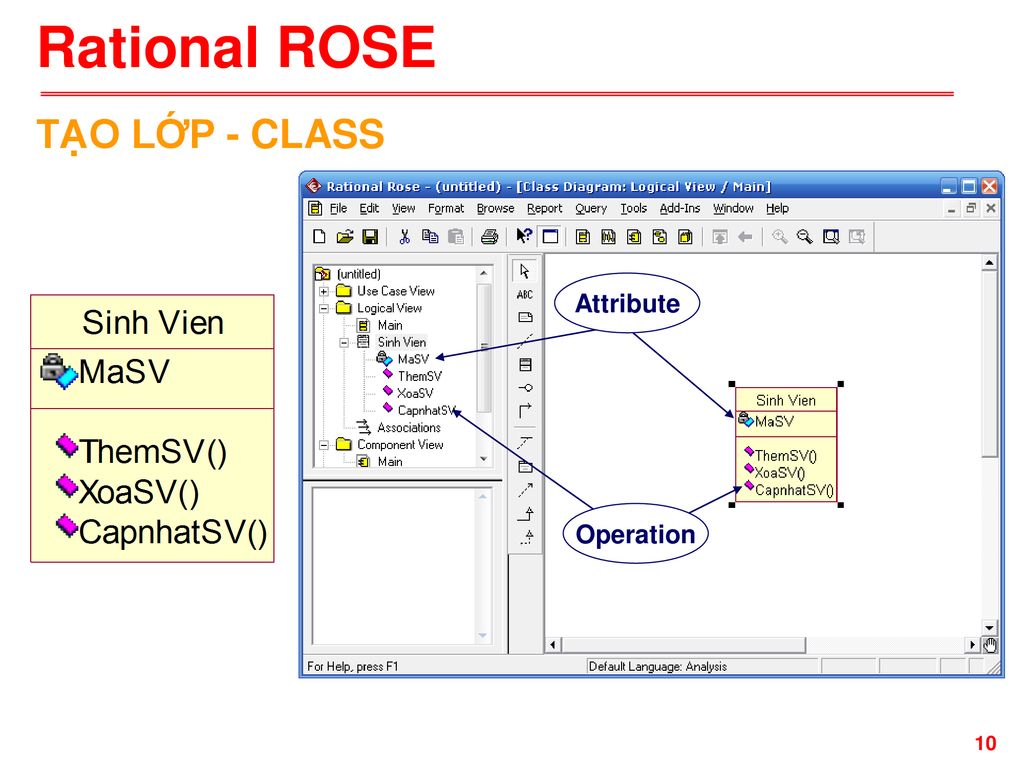Click CapnhatSV() operation in the diagram class
1024x768 pixels.
pos(794,490)
